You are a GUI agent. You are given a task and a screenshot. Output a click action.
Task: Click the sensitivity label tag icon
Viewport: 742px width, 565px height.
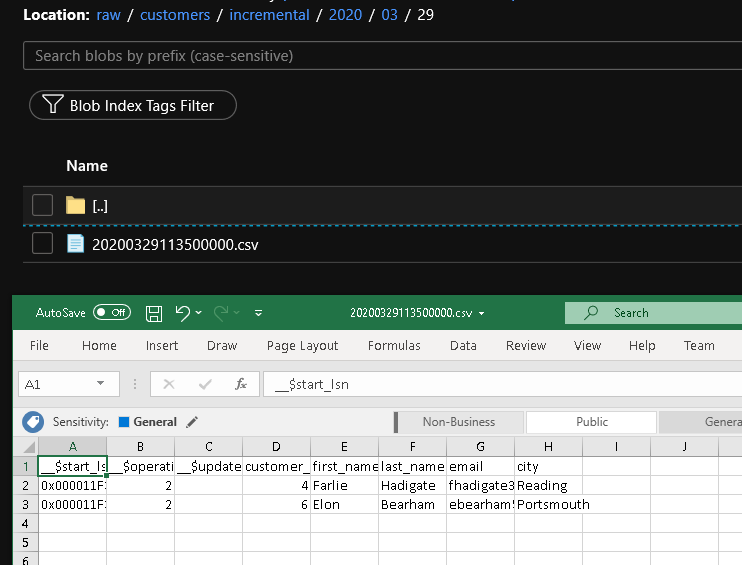(33, 422)
